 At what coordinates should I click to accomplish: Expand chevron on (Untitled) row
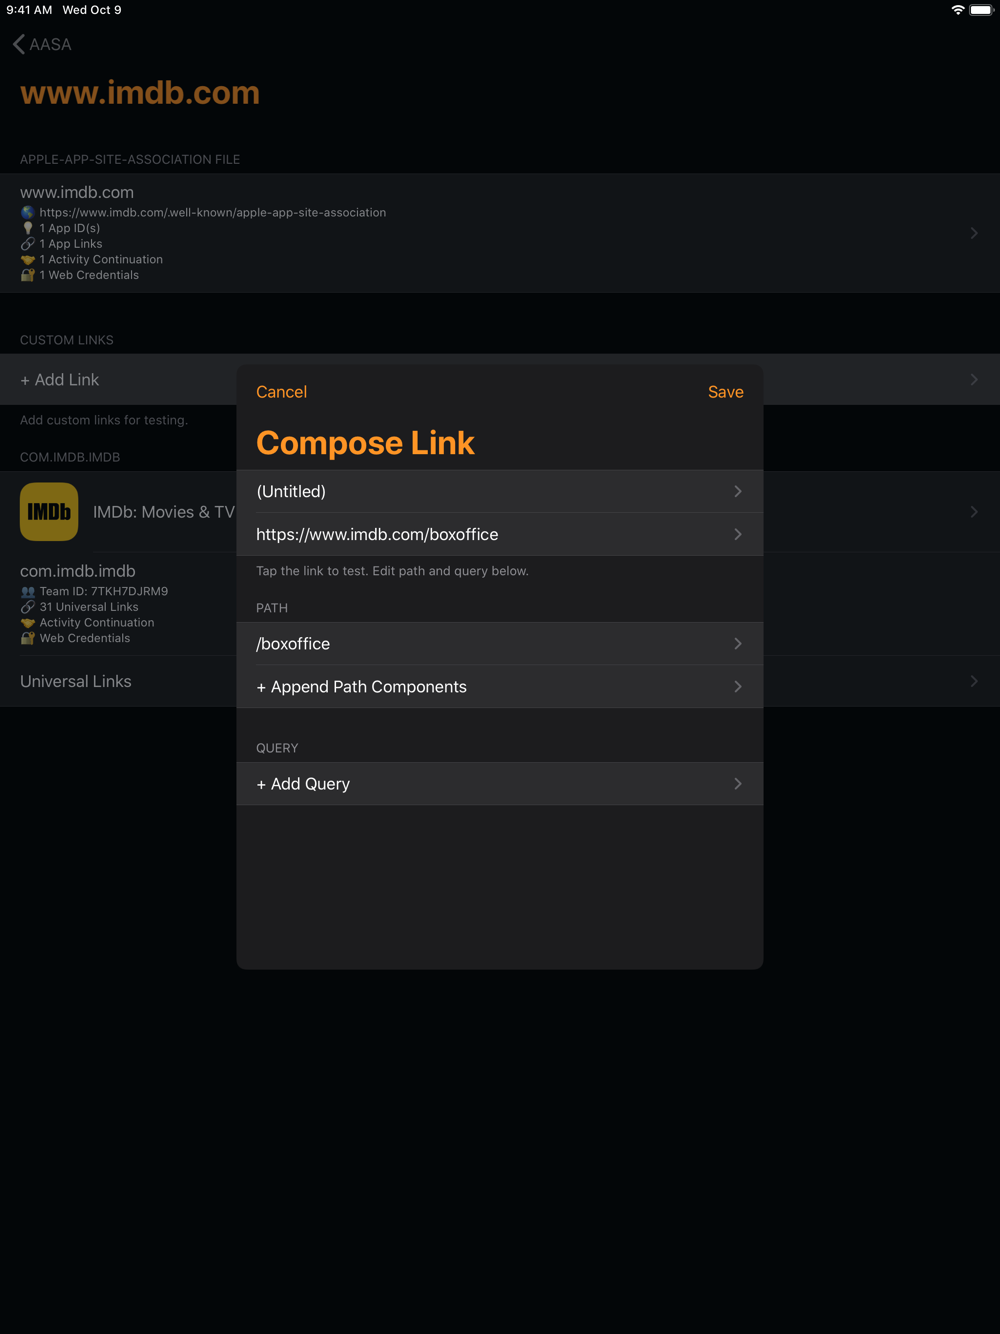[738, 492]
